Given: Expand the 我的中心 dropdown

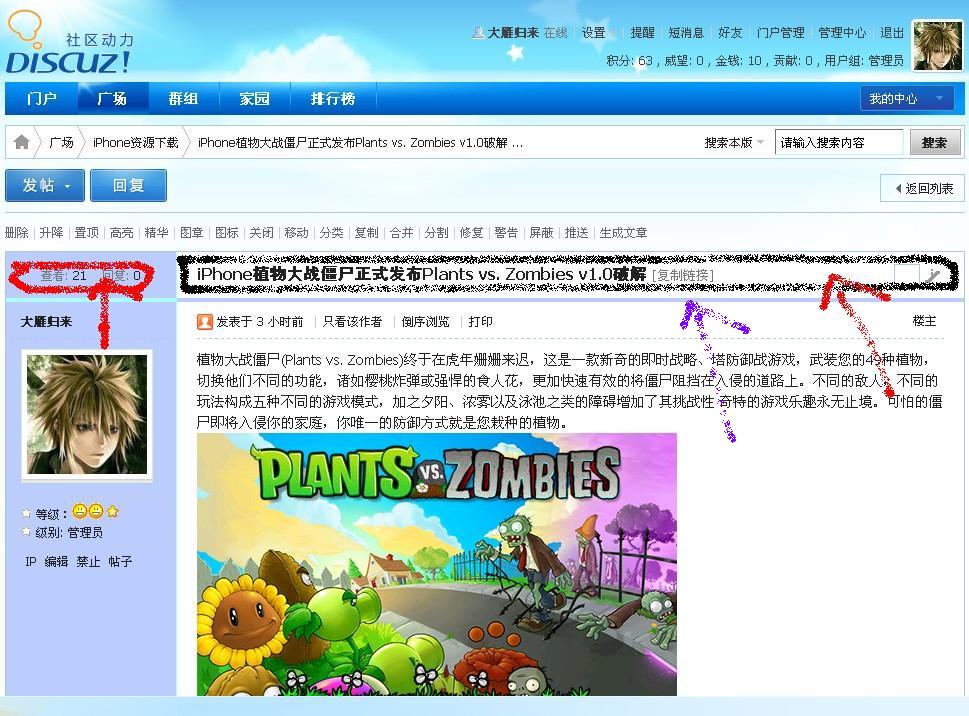Looking at the screenshot, I should (907, 98).
